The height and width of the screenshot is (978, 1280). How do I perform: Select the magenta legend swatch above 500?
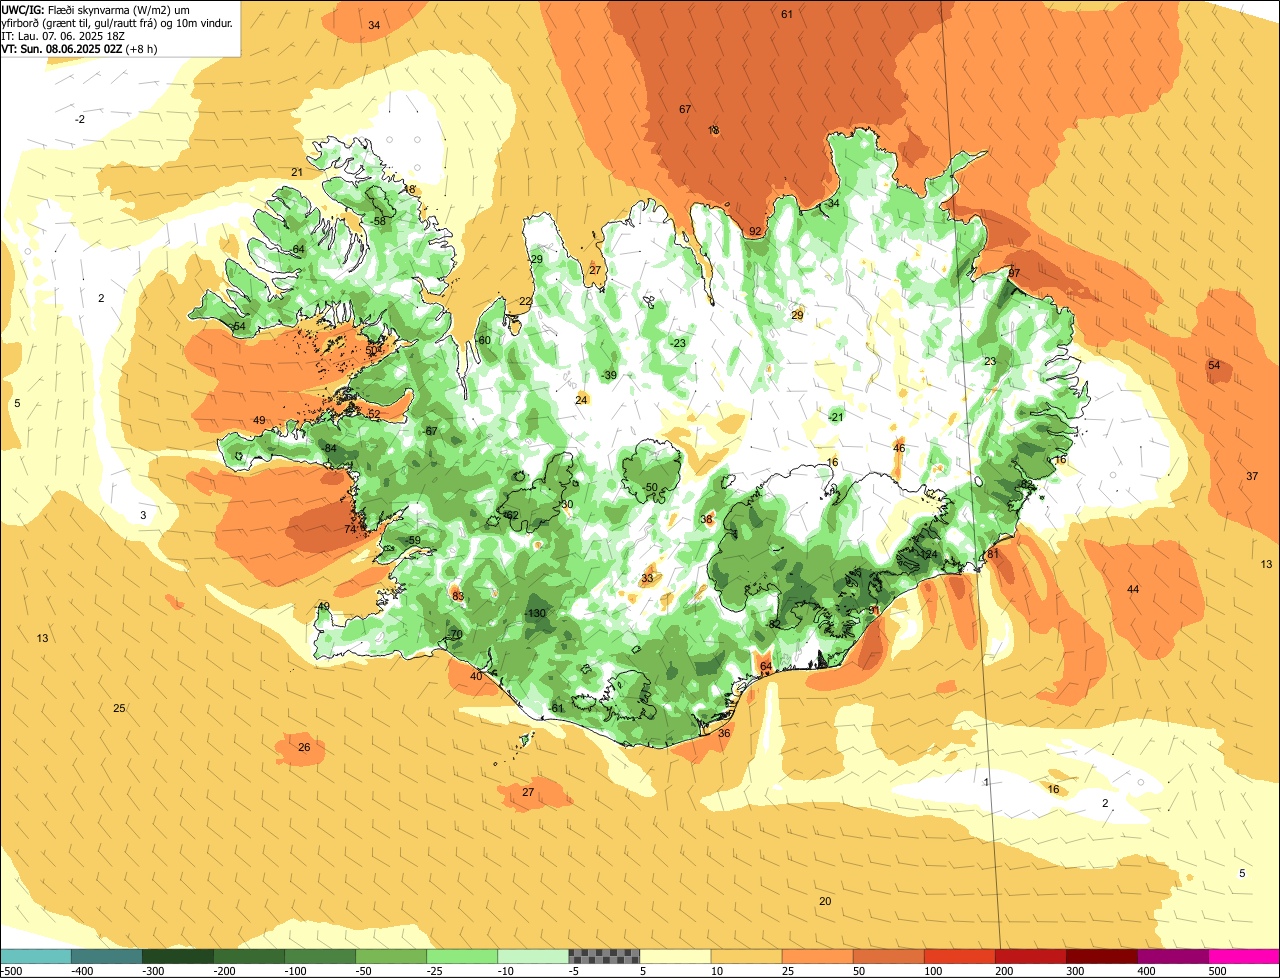click(x=1244, y=956)
